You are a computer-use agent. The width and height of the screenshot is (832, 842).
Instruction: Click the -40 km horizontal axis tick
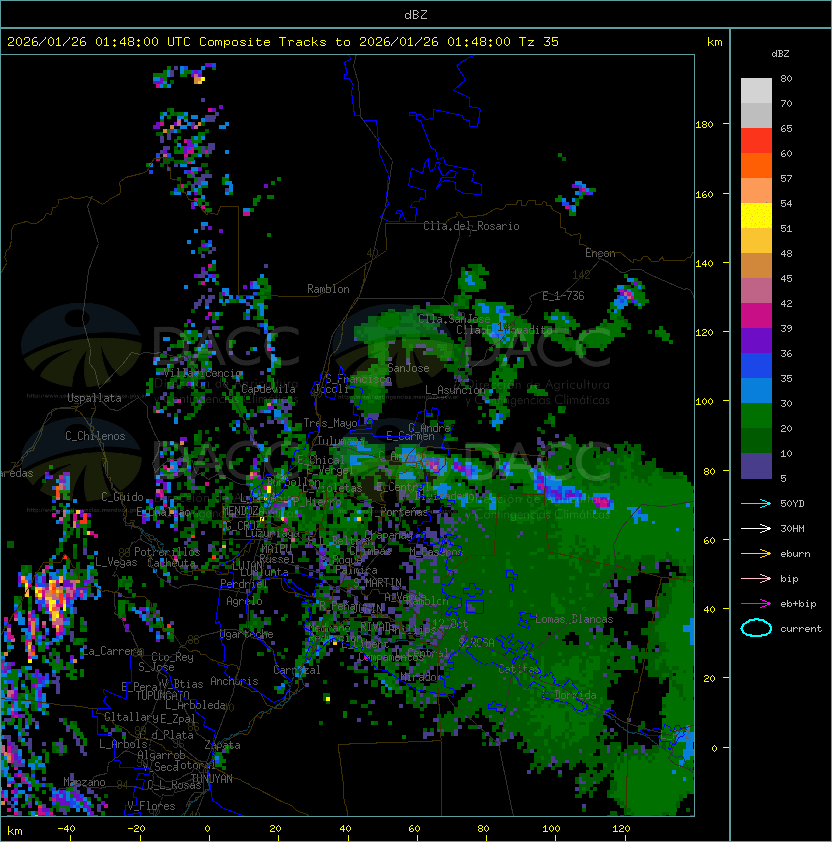pos(66,829)
